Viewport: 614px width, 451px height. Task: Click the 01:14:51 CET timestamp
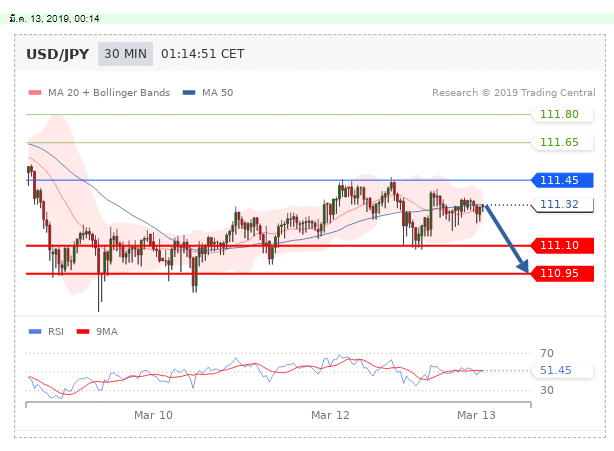coord(203,54)
